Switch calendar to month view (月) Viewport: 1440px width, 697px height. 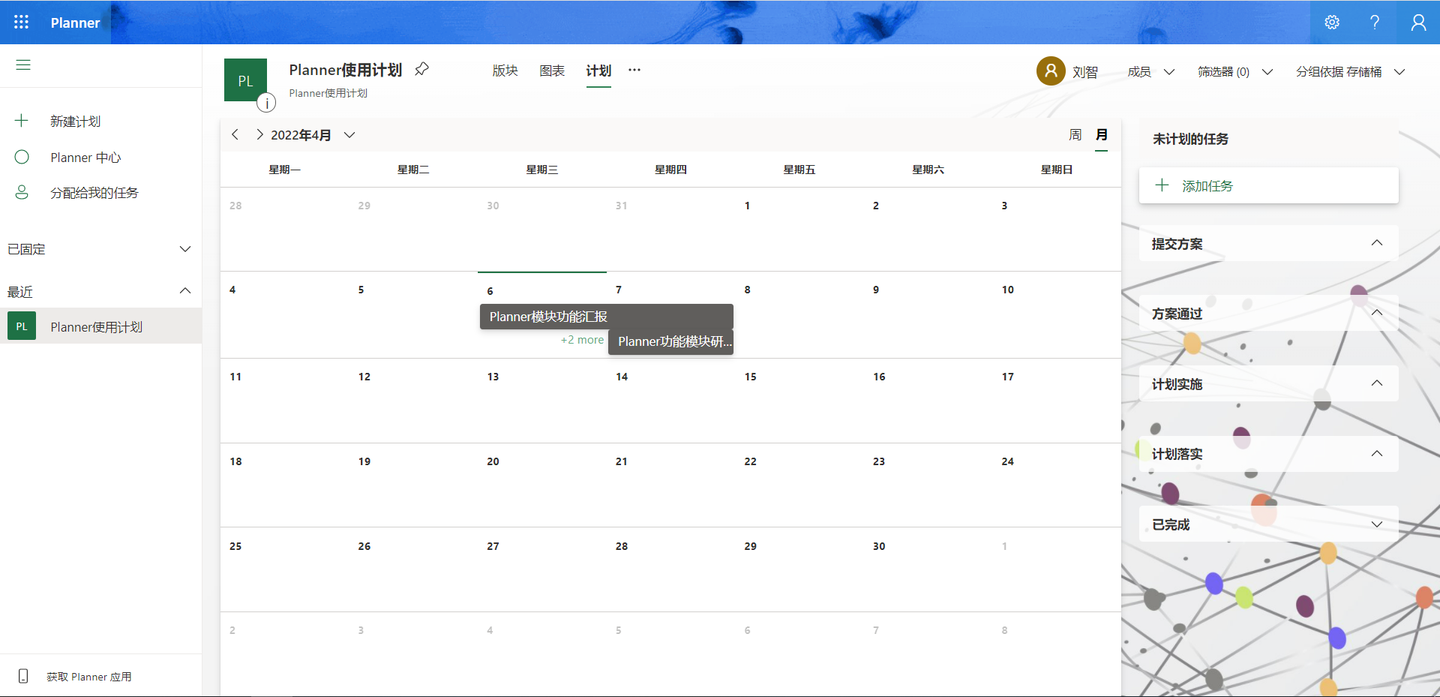pos(1102,135)
